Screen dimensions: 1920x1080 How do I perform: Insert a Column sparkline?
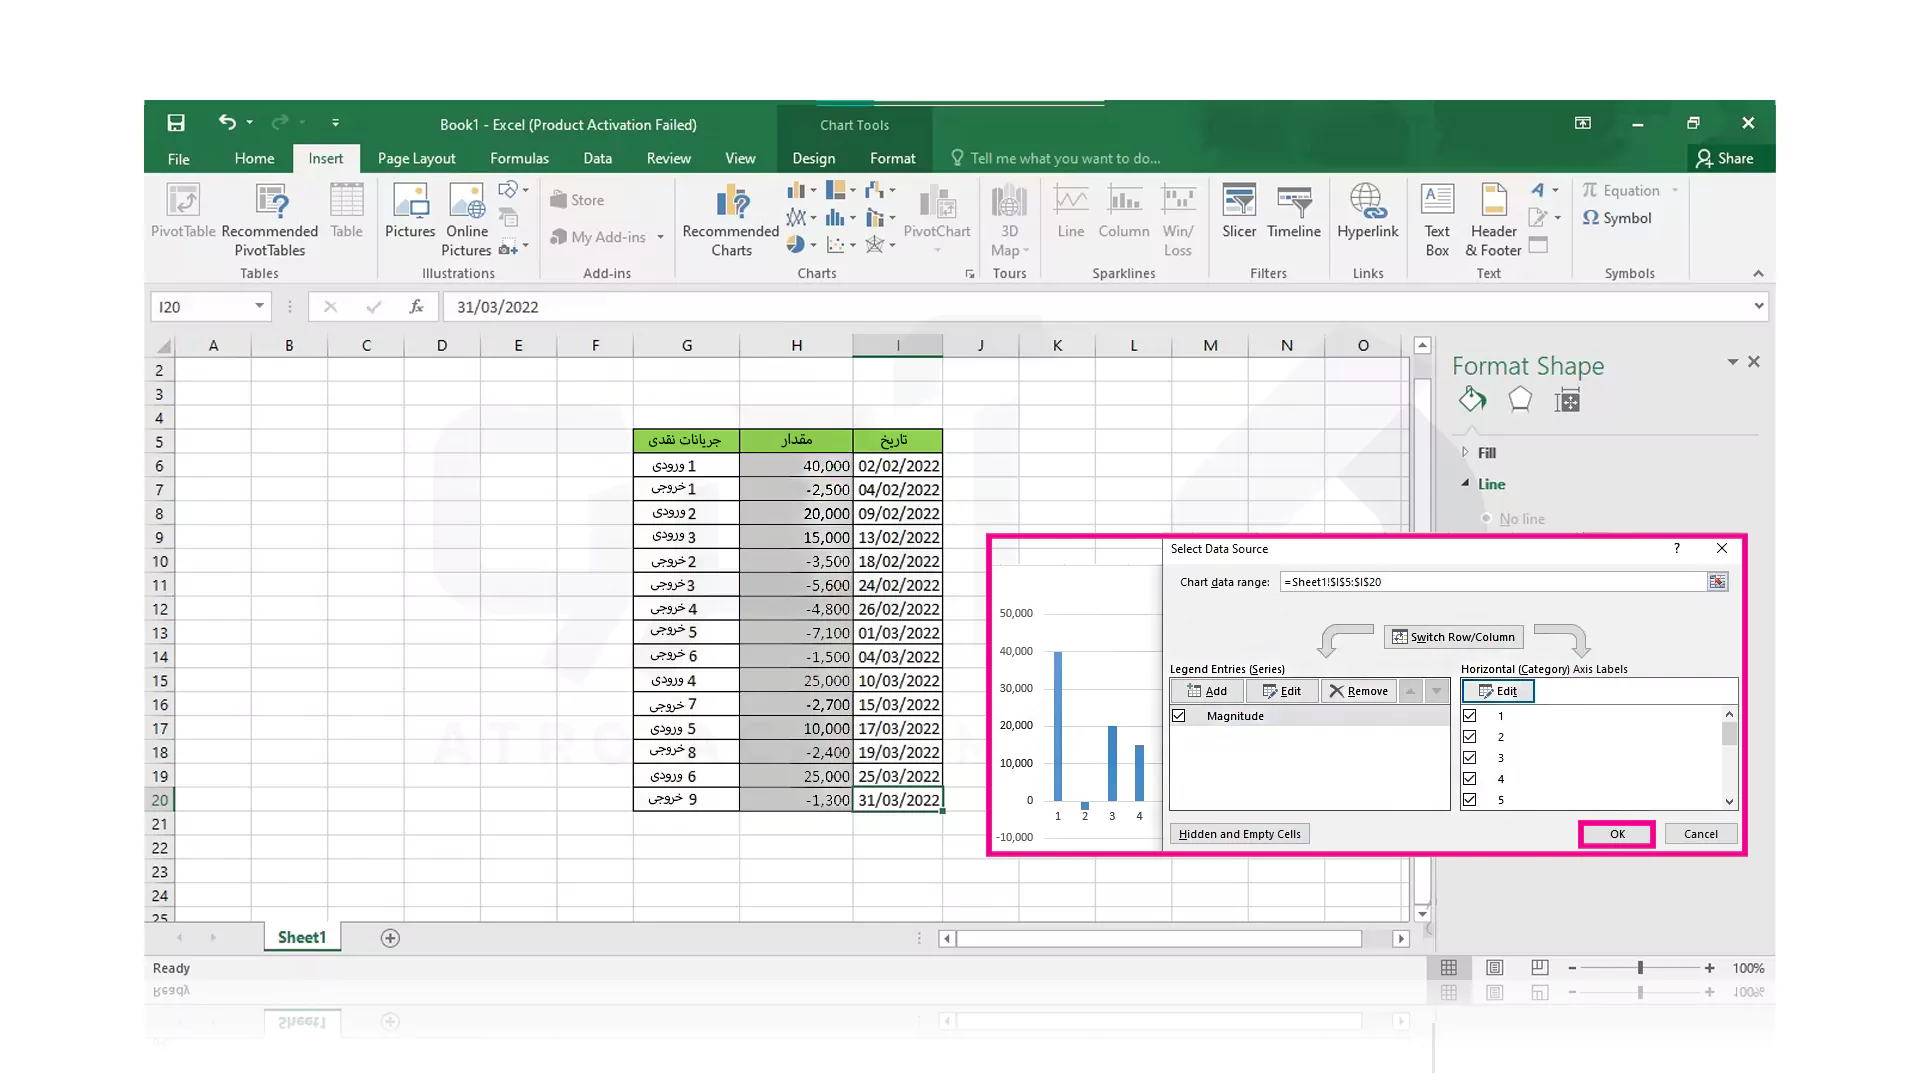(1124, 212)
